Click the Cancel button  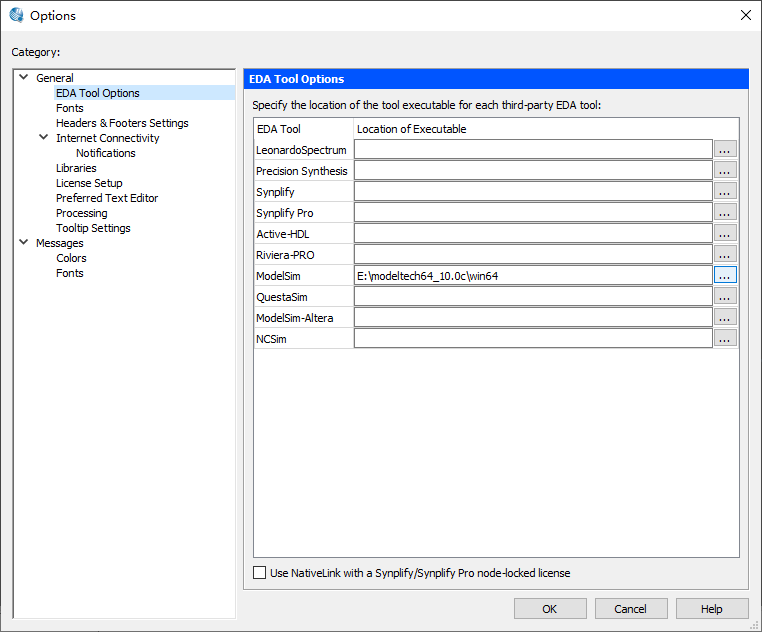coord(631,609)
